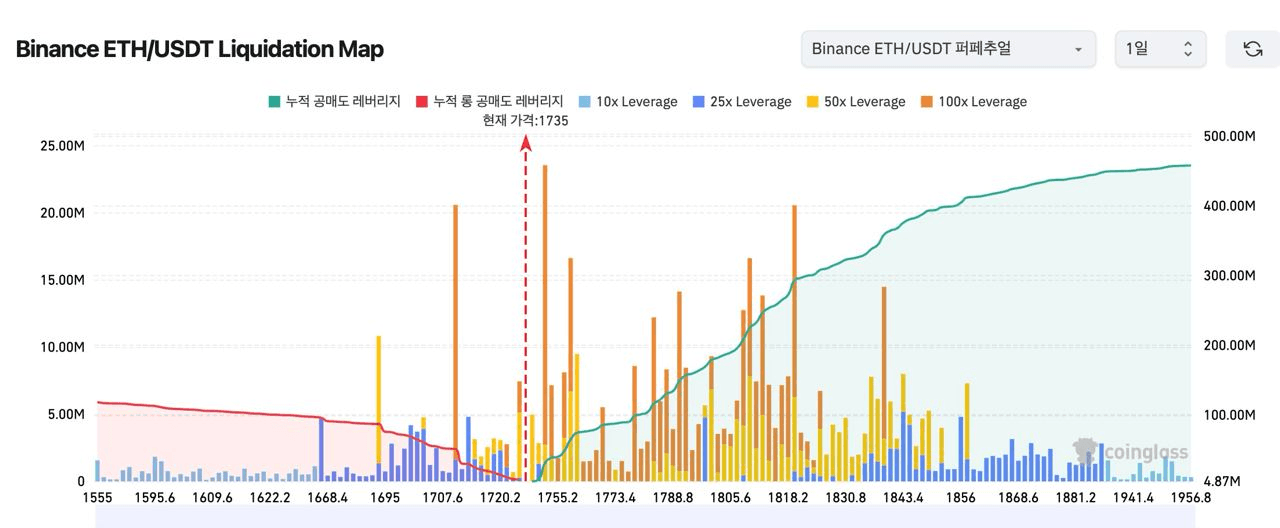
Task: Open the Binance ETH/USDT 퍼페추얼 dropdown
Action: pyautogui.click(x=948, y=49)
